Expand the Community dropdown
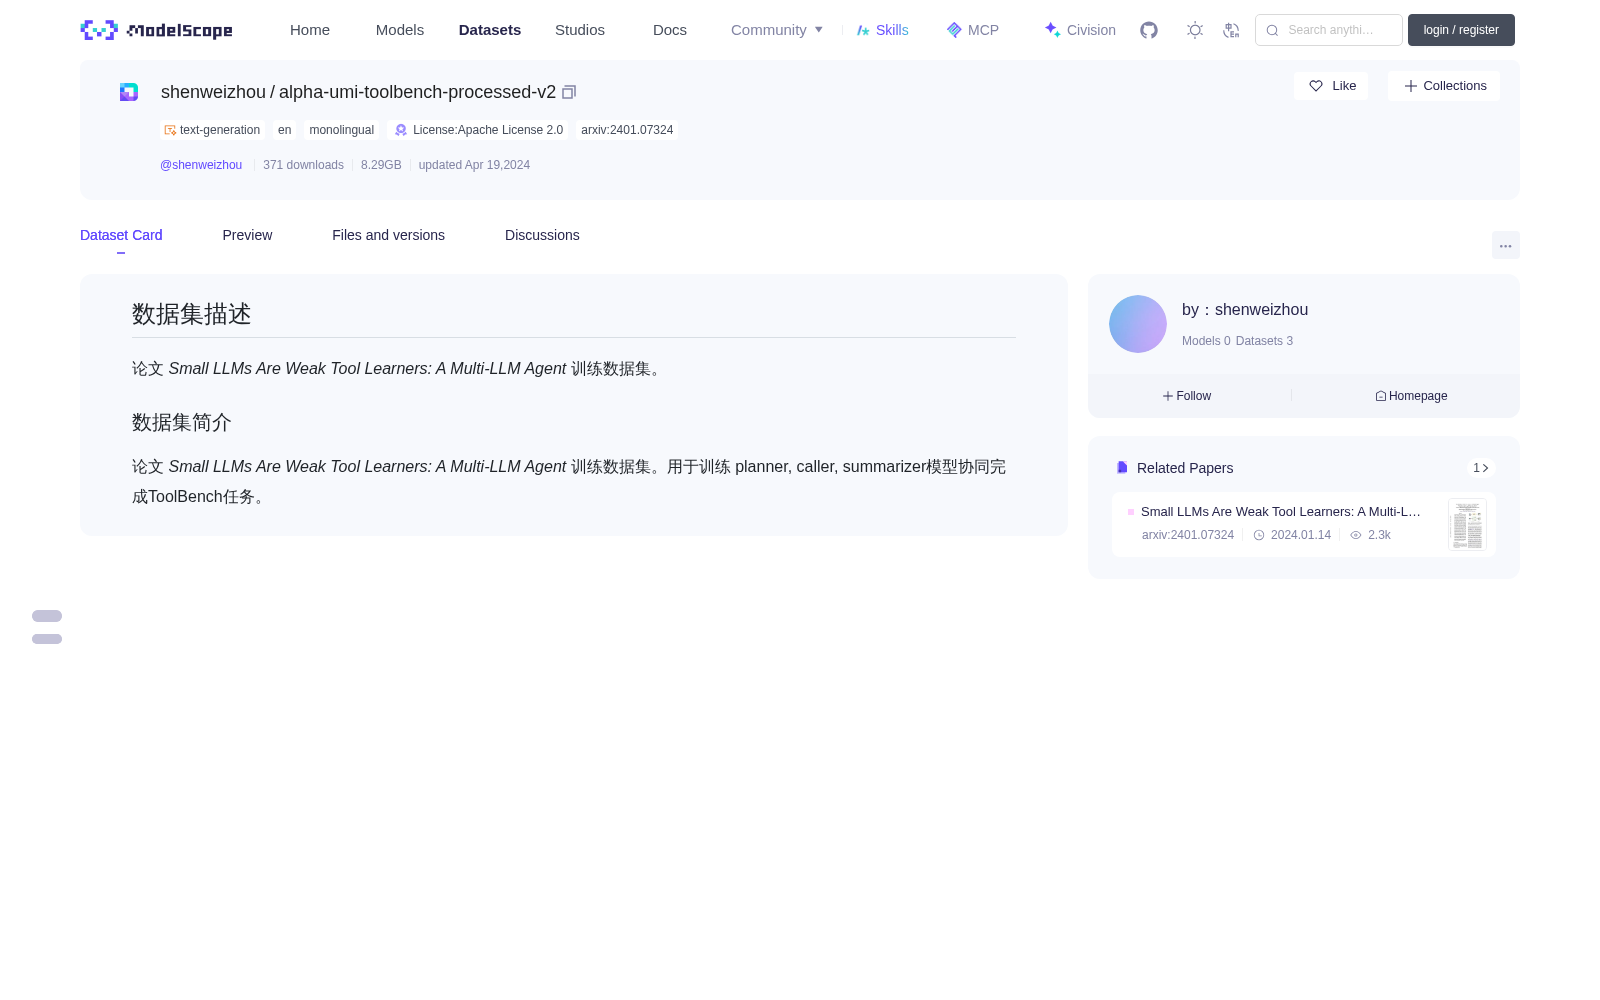1600x1000 pixels. (x=777, y=30)
